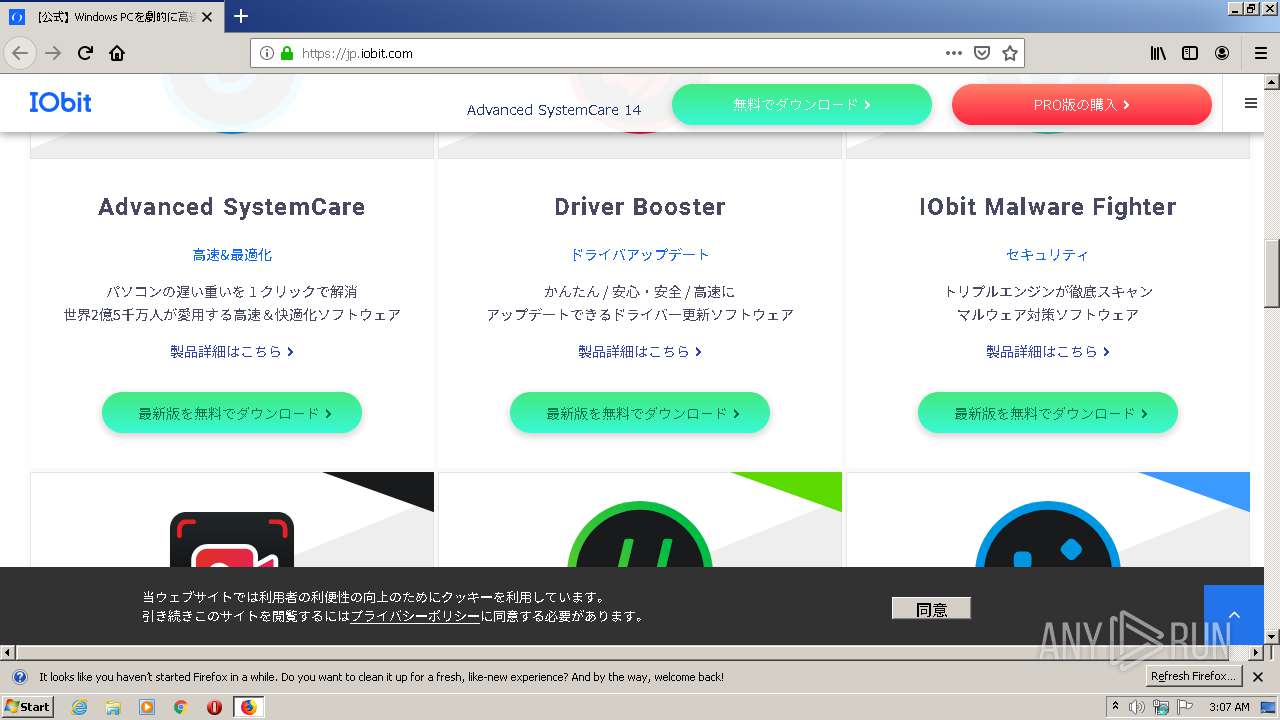Click the Firefox taskbar button

[x=248, y=707]
